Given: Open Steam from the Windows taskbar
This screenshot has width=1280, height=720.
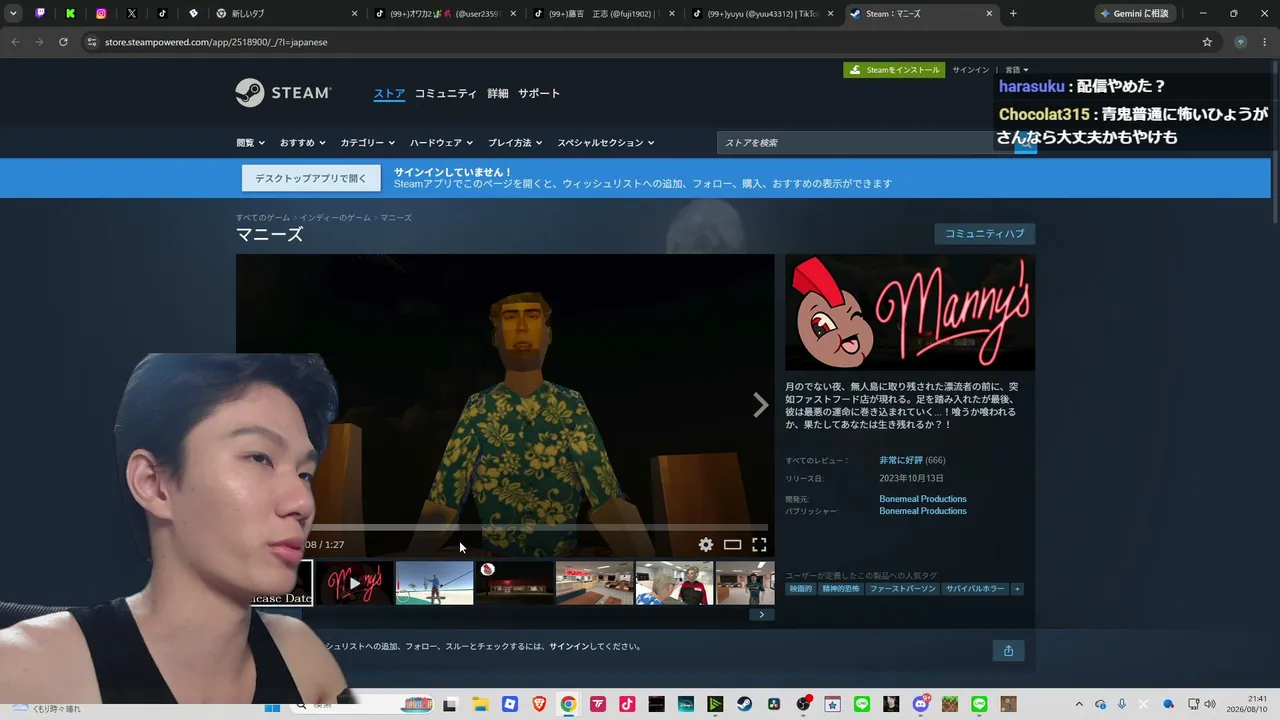Looking at the screenshot, I should click(x=744, y=705).
